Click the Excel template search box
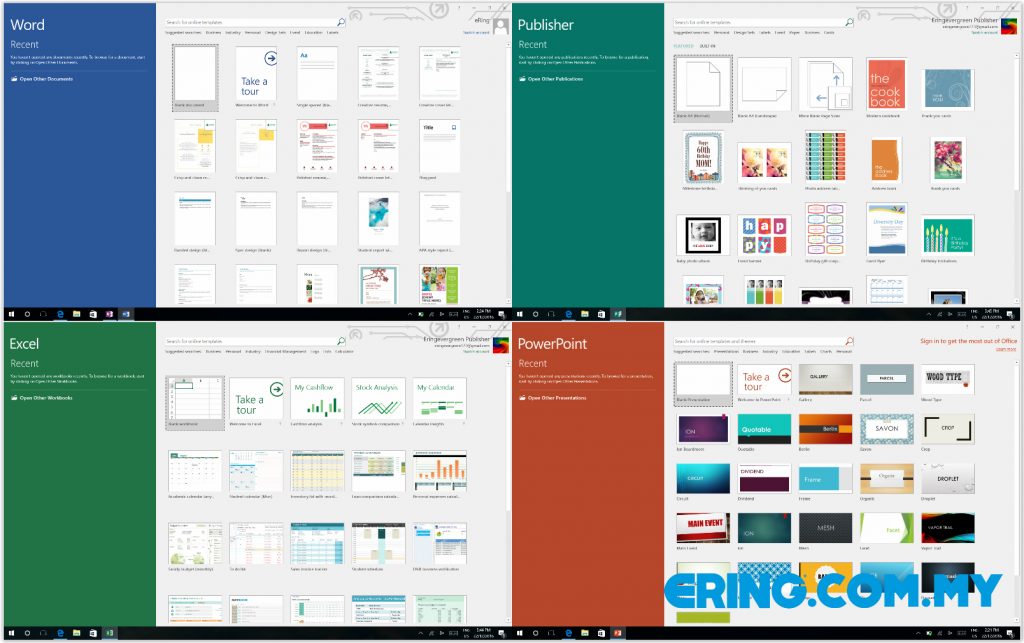Screen dimensions: 1024x643 pos(255,341)
